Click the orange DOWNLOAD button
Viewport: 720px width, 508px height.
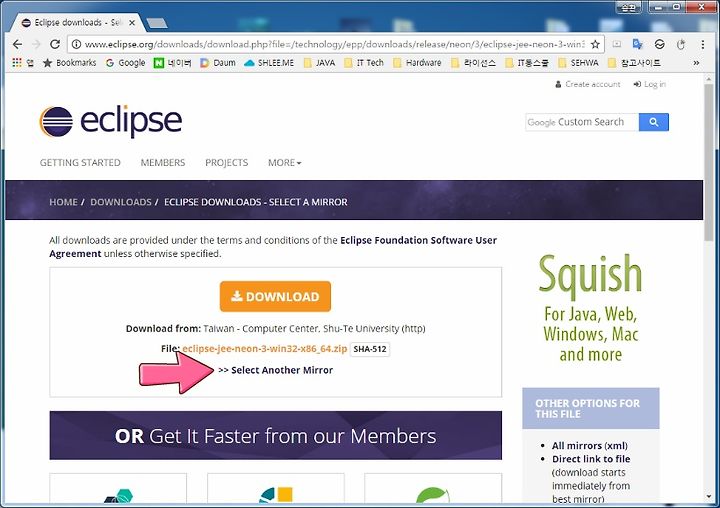click(x=275, y=297)
